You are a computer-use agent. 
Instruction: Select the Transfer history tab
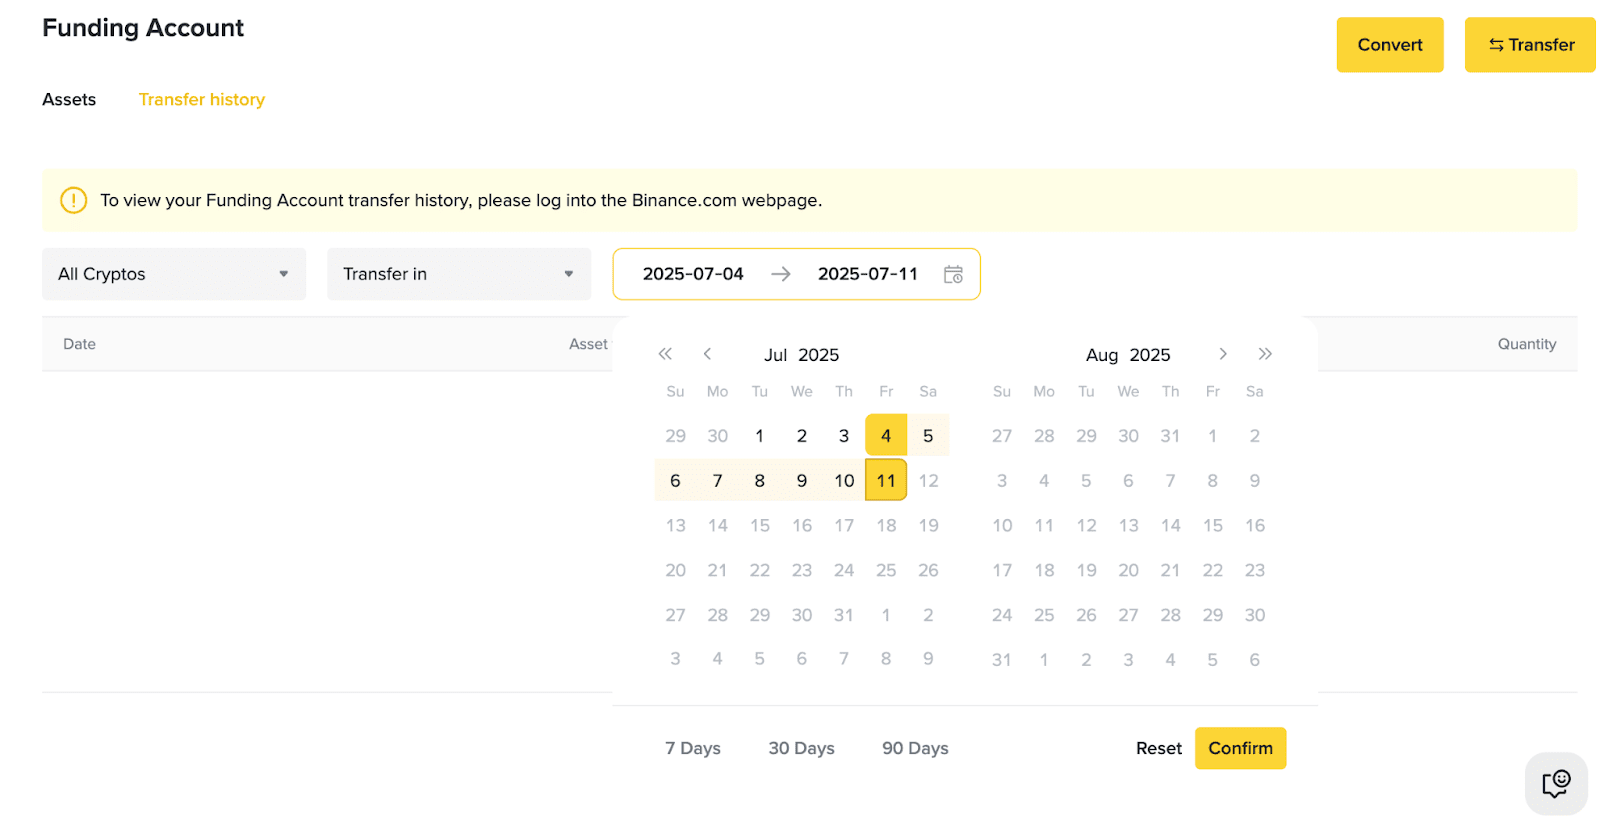202,99
